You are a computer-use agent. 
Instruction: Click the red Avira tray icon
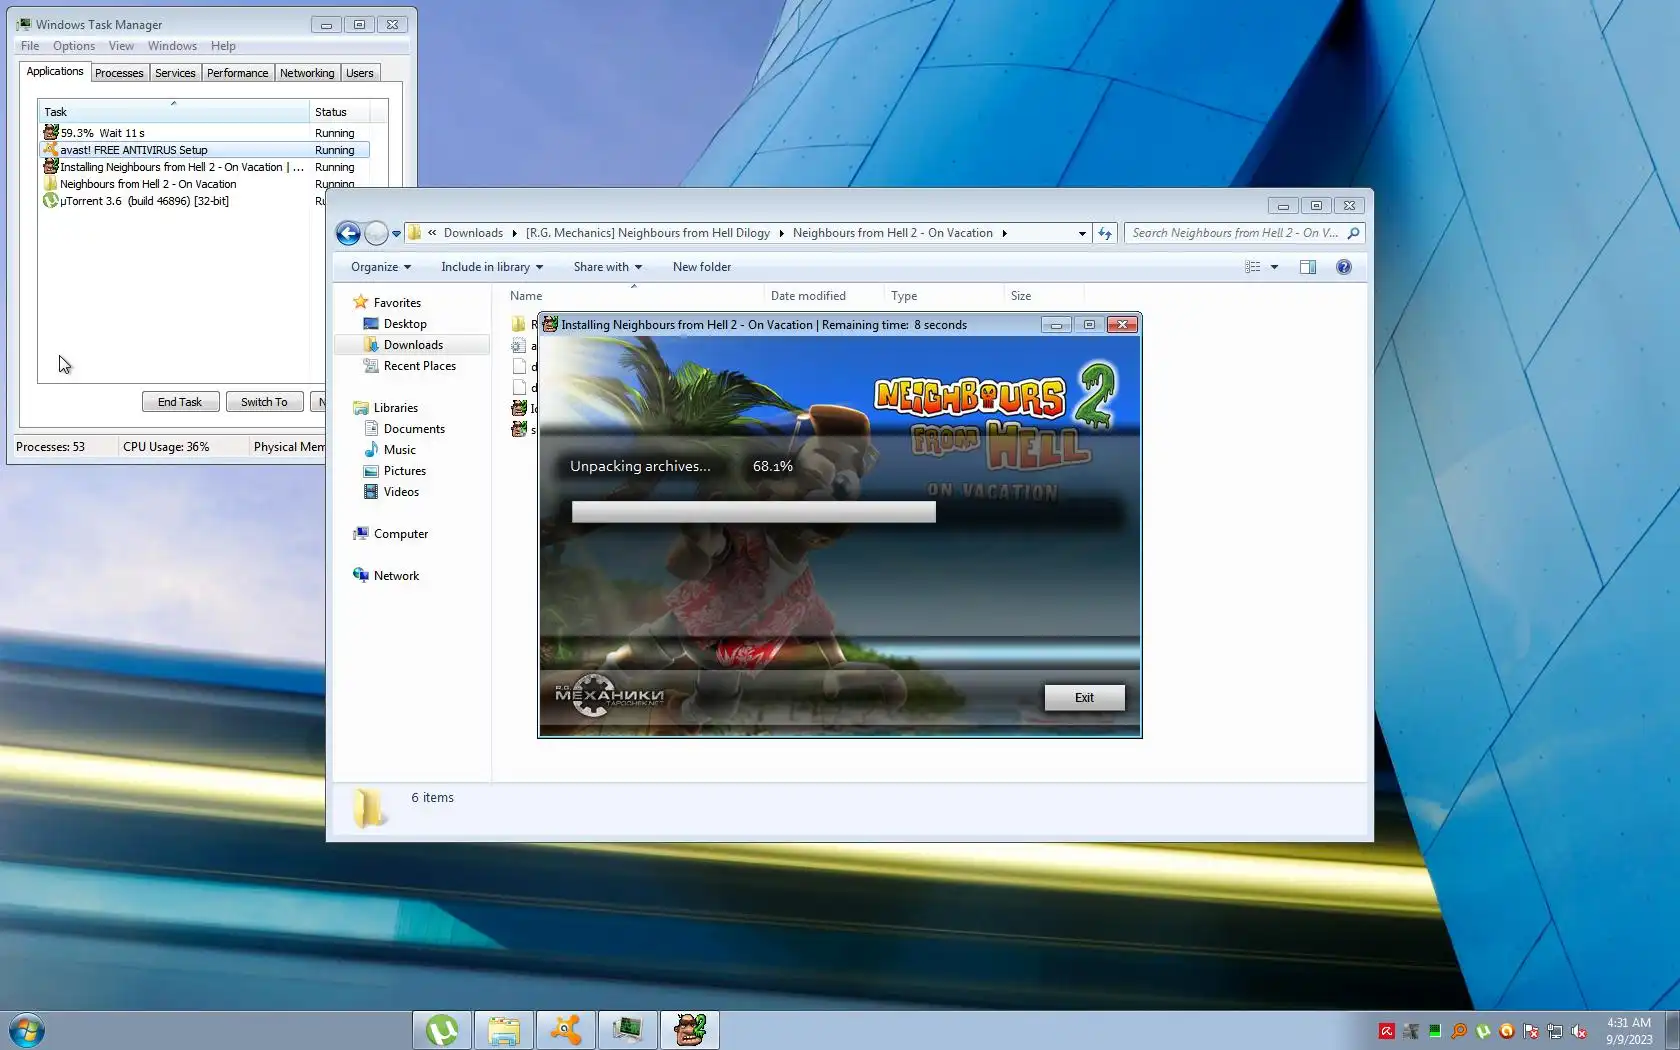tap(1387, 1031)
